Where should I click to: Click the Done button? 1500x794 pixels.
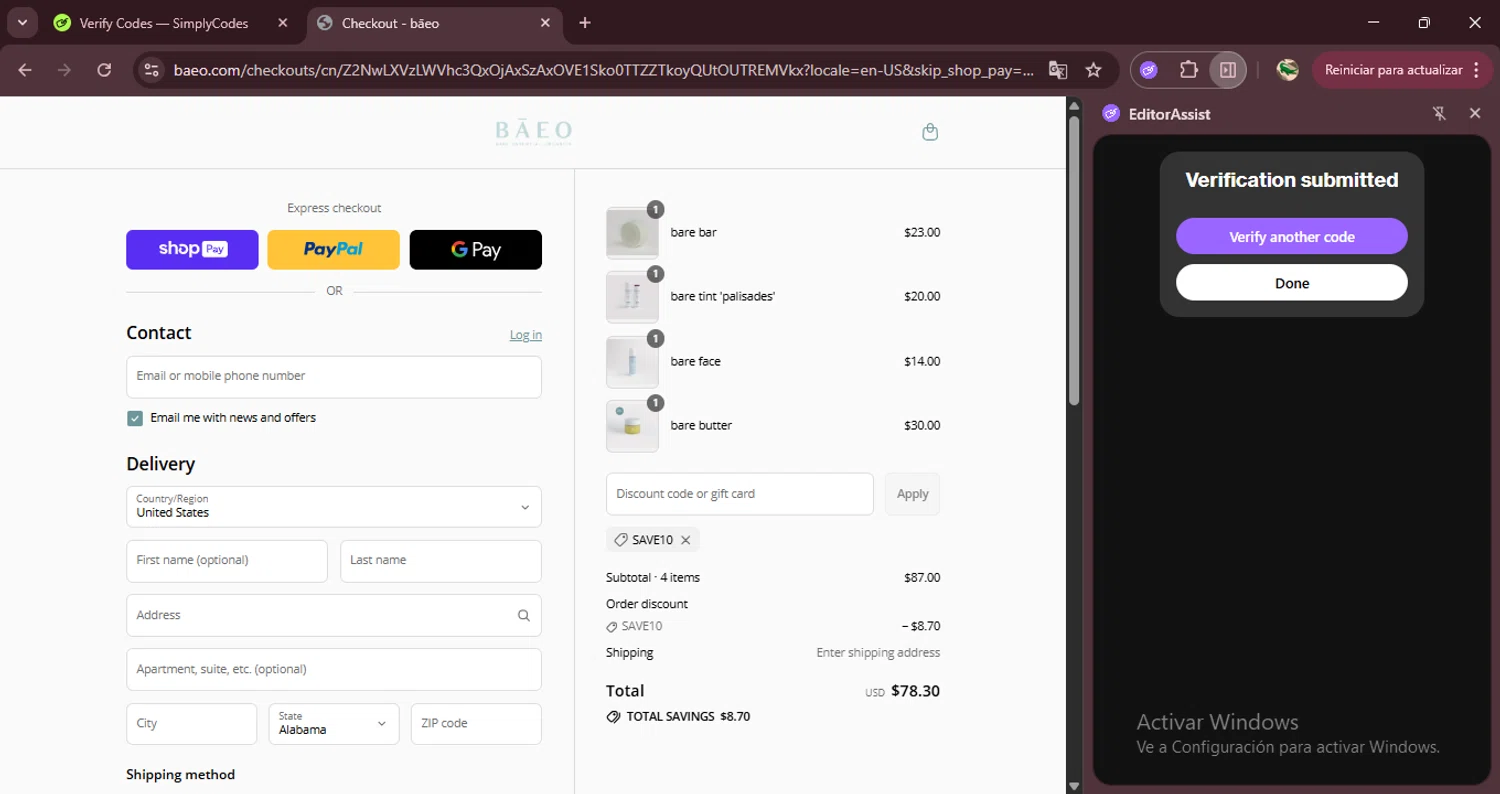1292,283
